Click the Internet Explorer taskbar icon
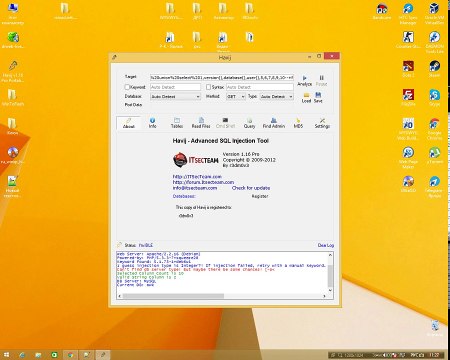The width and height of the screenshot is (450, 360). coord(22,355)
